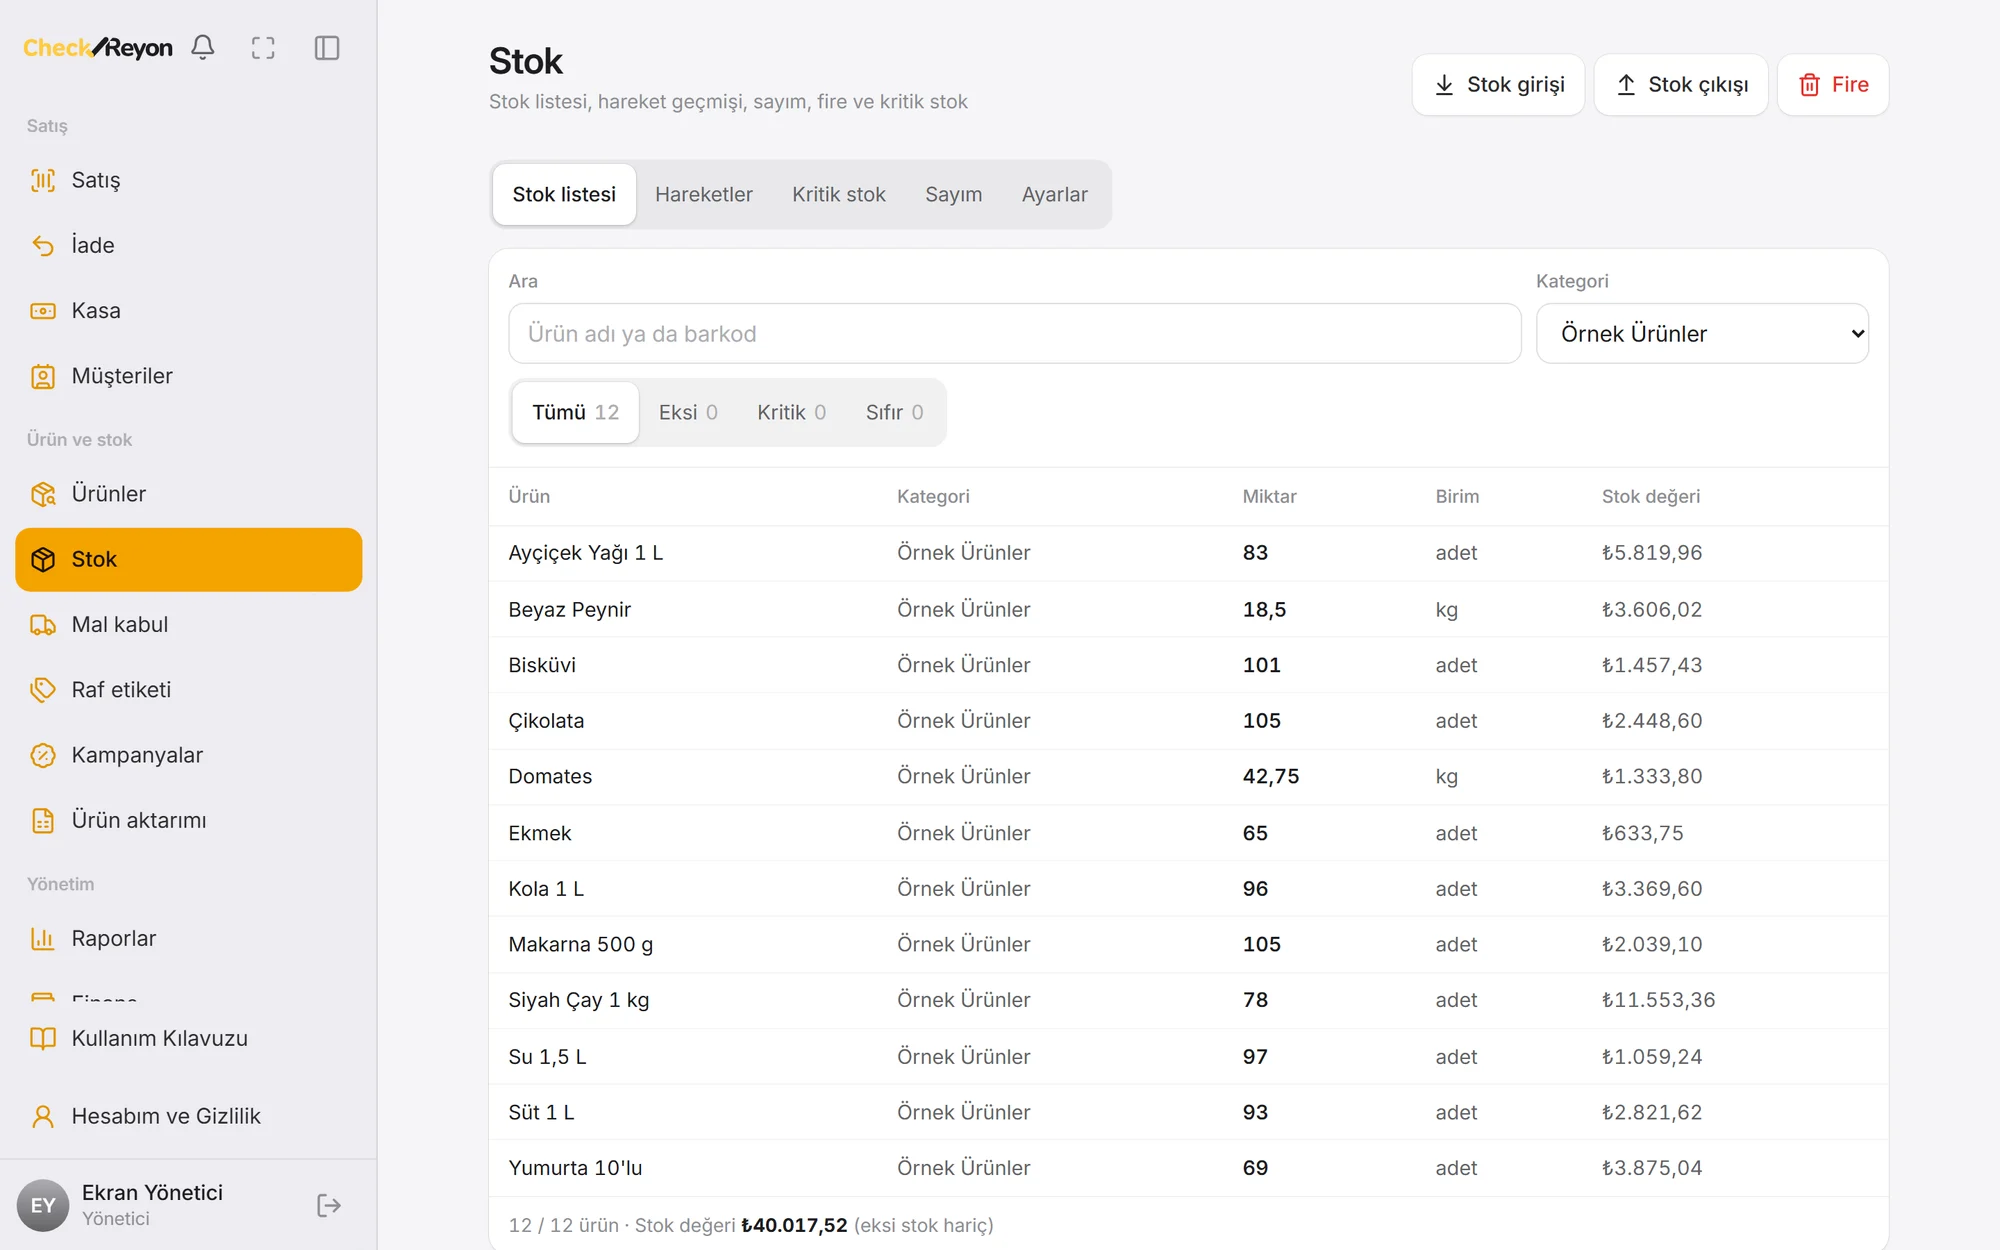The width and height of the screenshot is (2000, 1250).
Task: Click Siyah Çay 1 kg row
Action: [1188, 1000]
